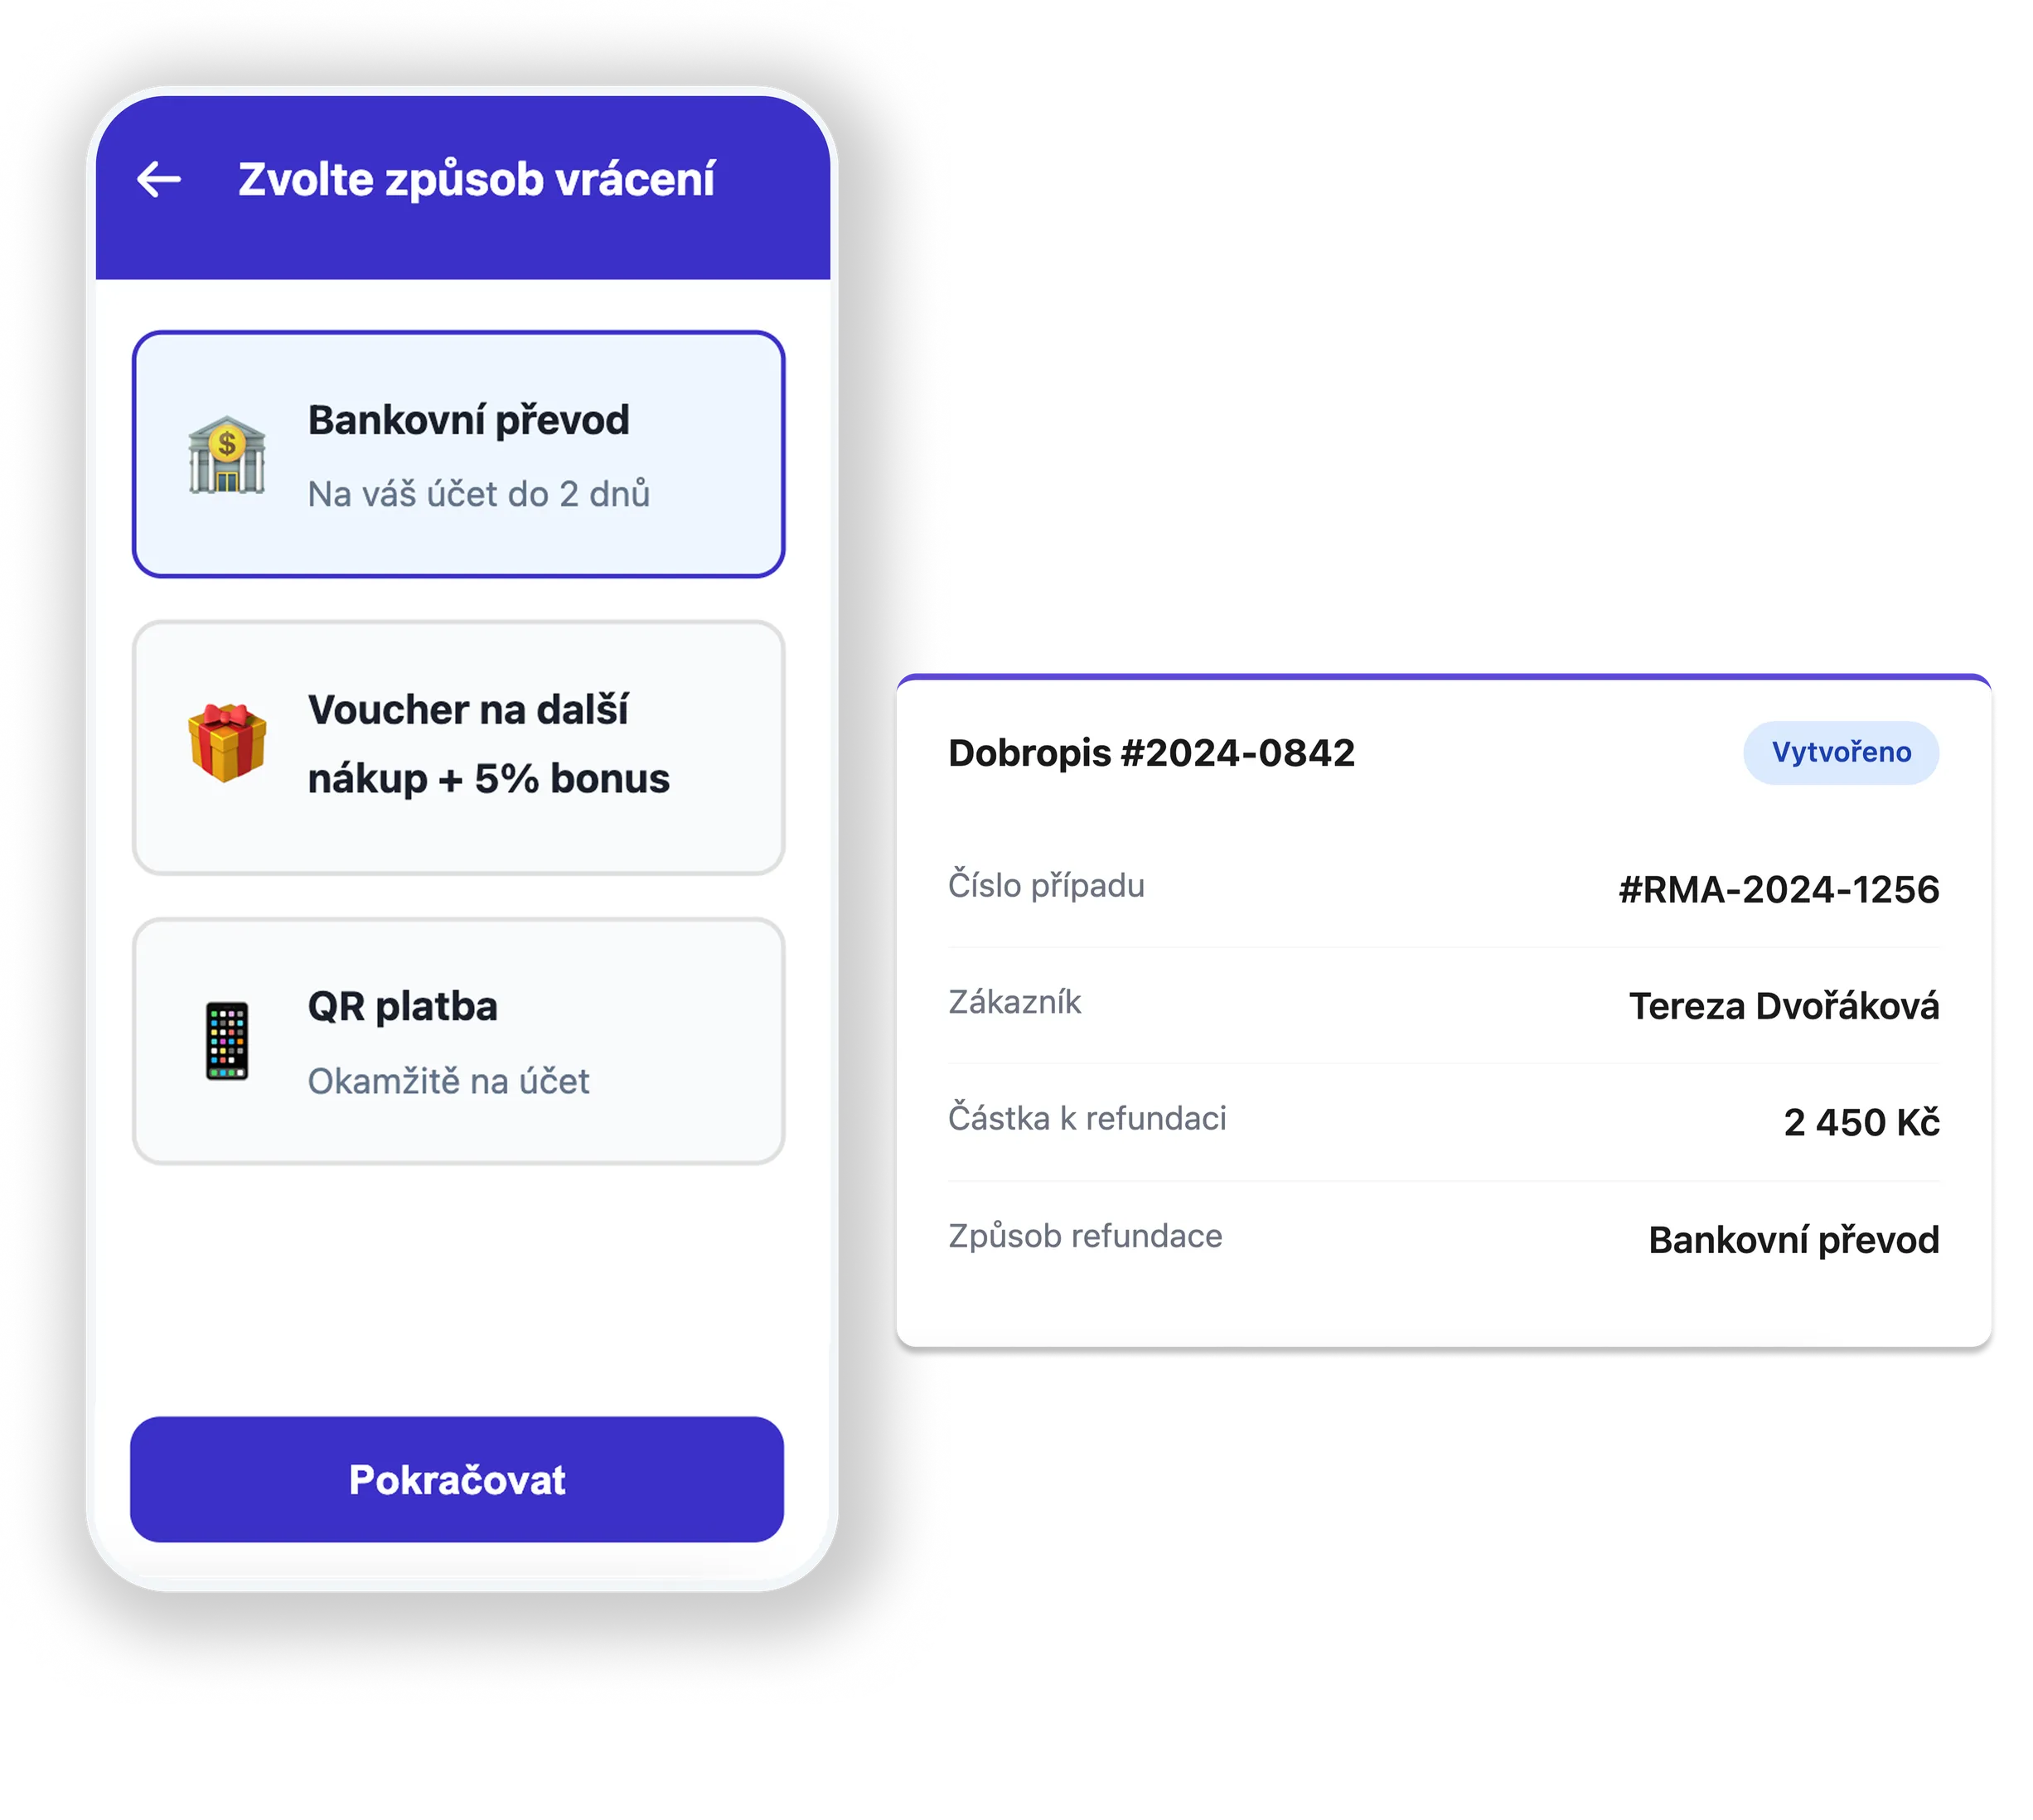The image size is (2033, 1820).
Task: Click the Zvolte způsob vrácení header title
Action: 476,180
